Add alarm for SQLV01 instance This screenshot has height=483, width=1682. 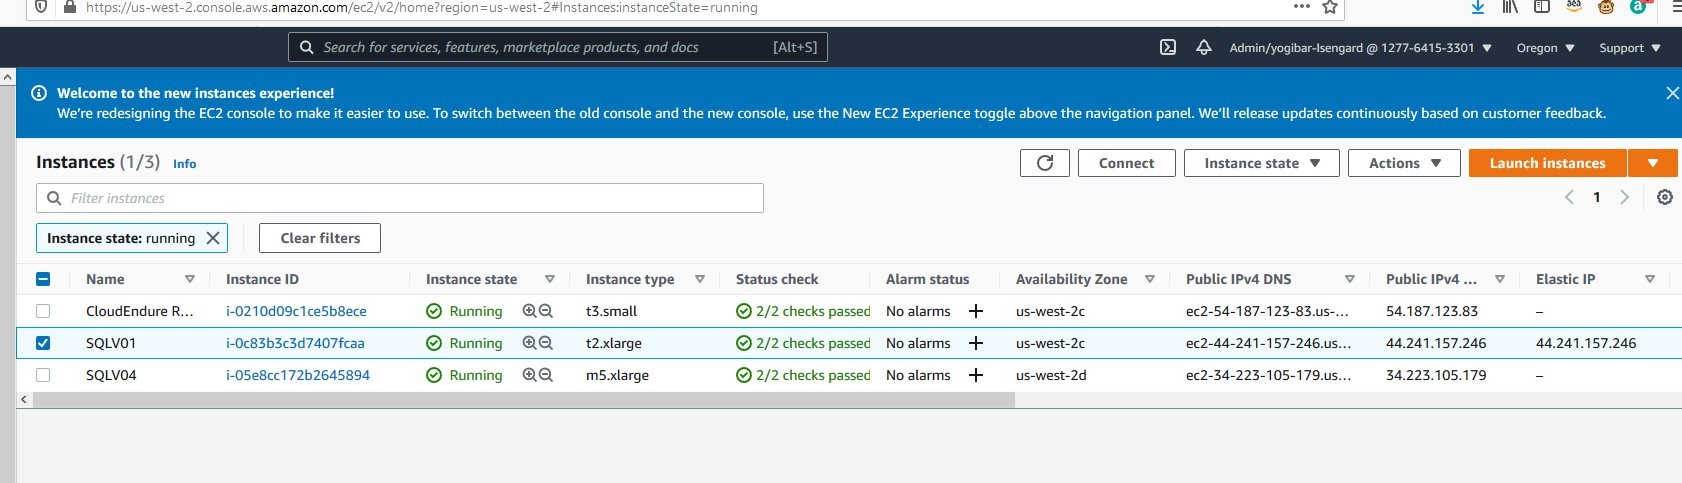click(976, 343)
